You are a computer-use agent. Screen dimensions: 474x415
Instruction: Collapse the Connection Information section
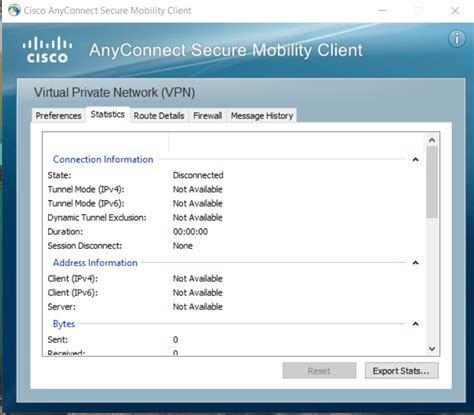coord(415,159)
